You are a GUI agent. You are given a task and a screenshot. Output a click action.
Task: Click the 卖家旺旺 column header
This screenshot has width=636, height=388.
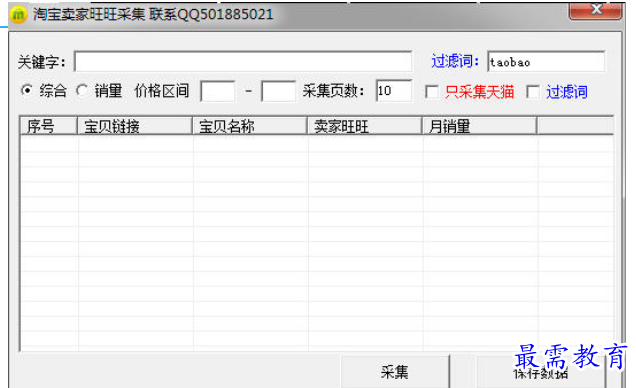365,126
